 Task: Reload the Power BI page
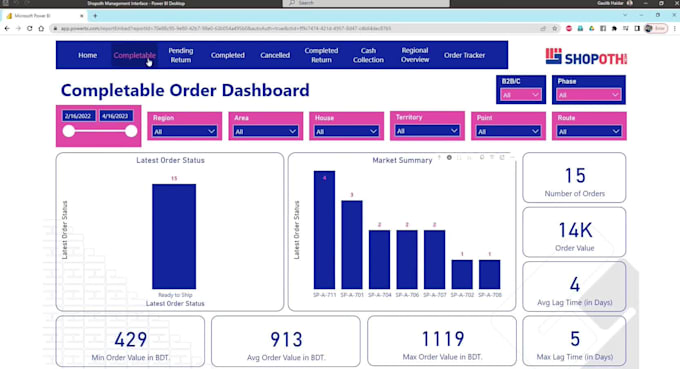click(29, 28)
